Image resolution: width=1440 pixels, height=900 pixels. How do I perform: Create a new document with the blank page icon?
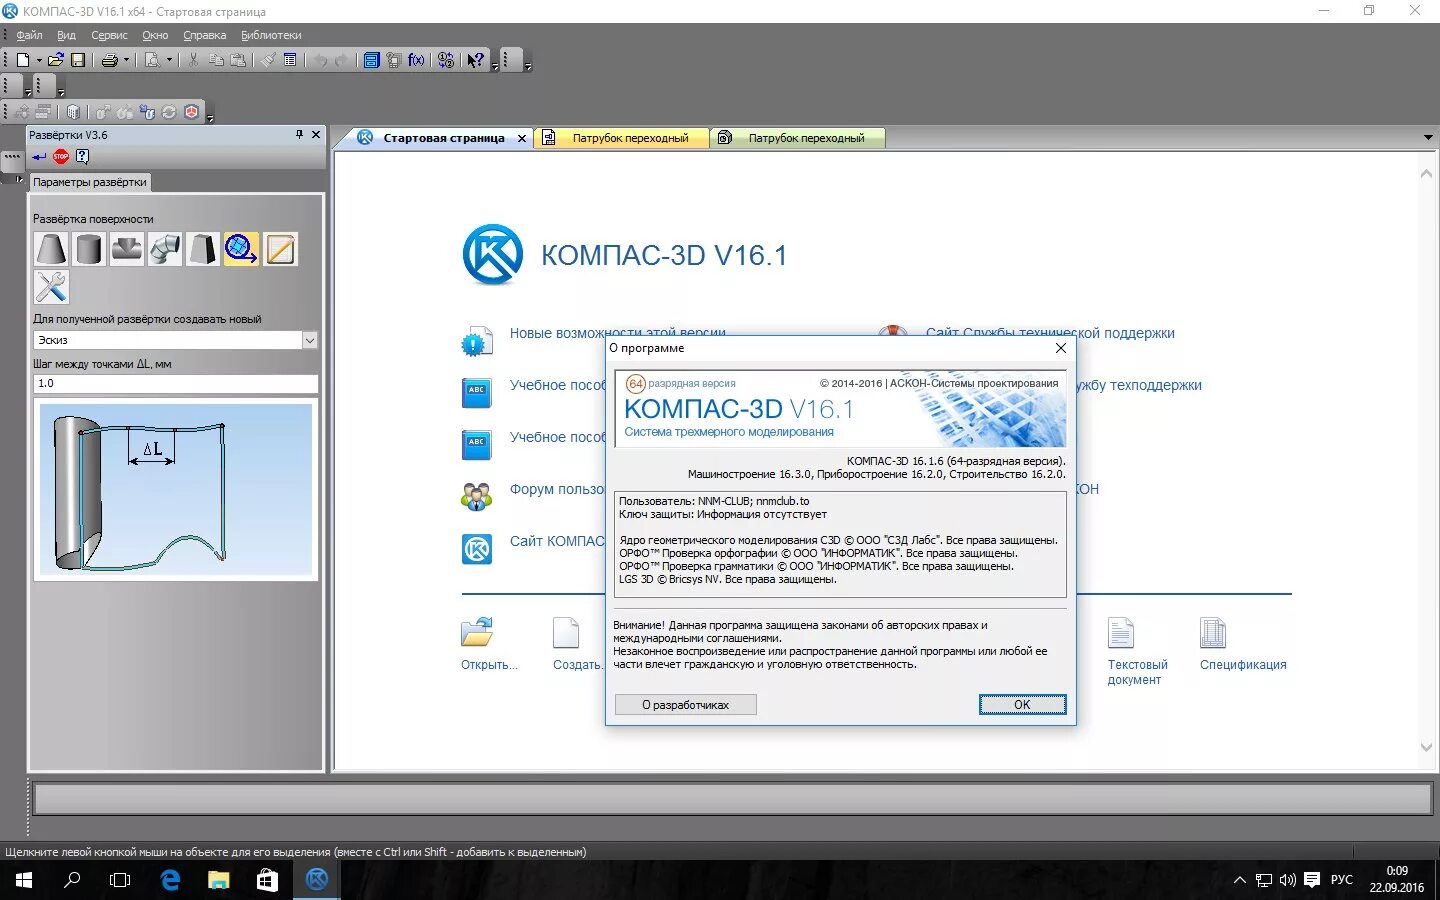pyautogui.click(x=23, y=60)
